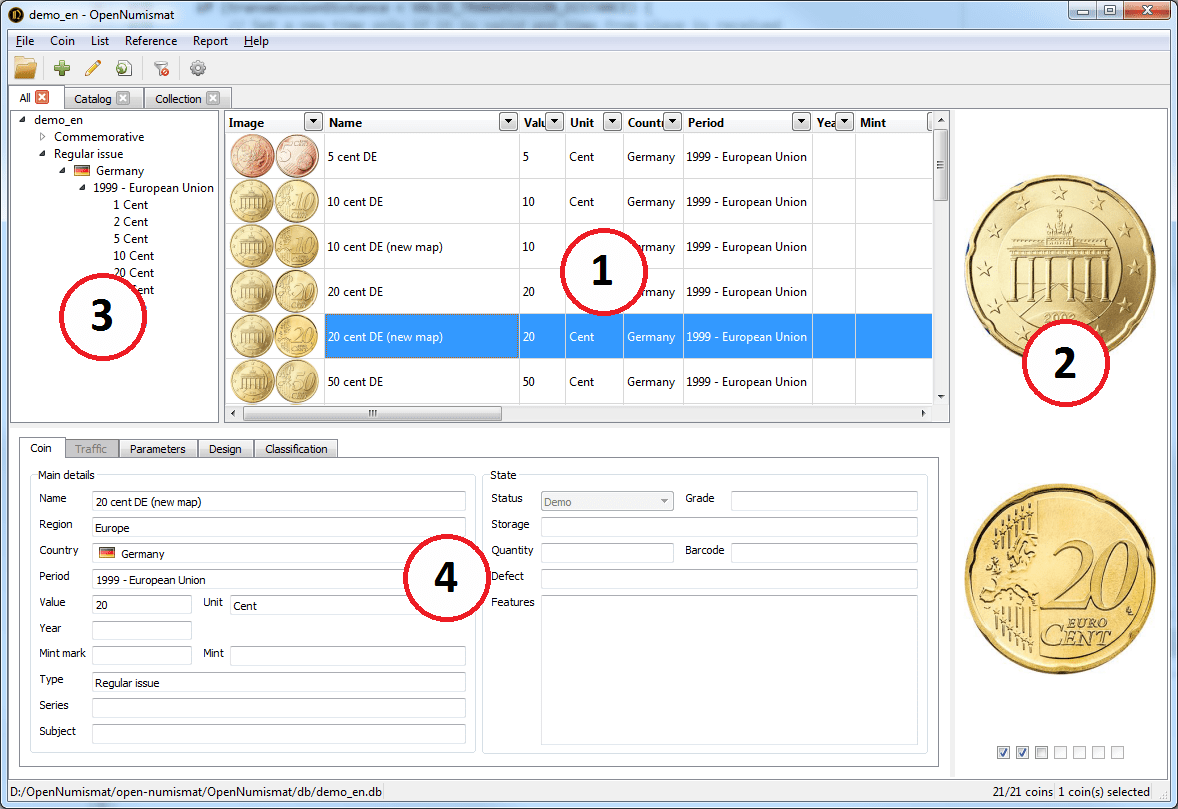Collapse the Germany tree node
1178x809 pixels.
tap(62, 171)
